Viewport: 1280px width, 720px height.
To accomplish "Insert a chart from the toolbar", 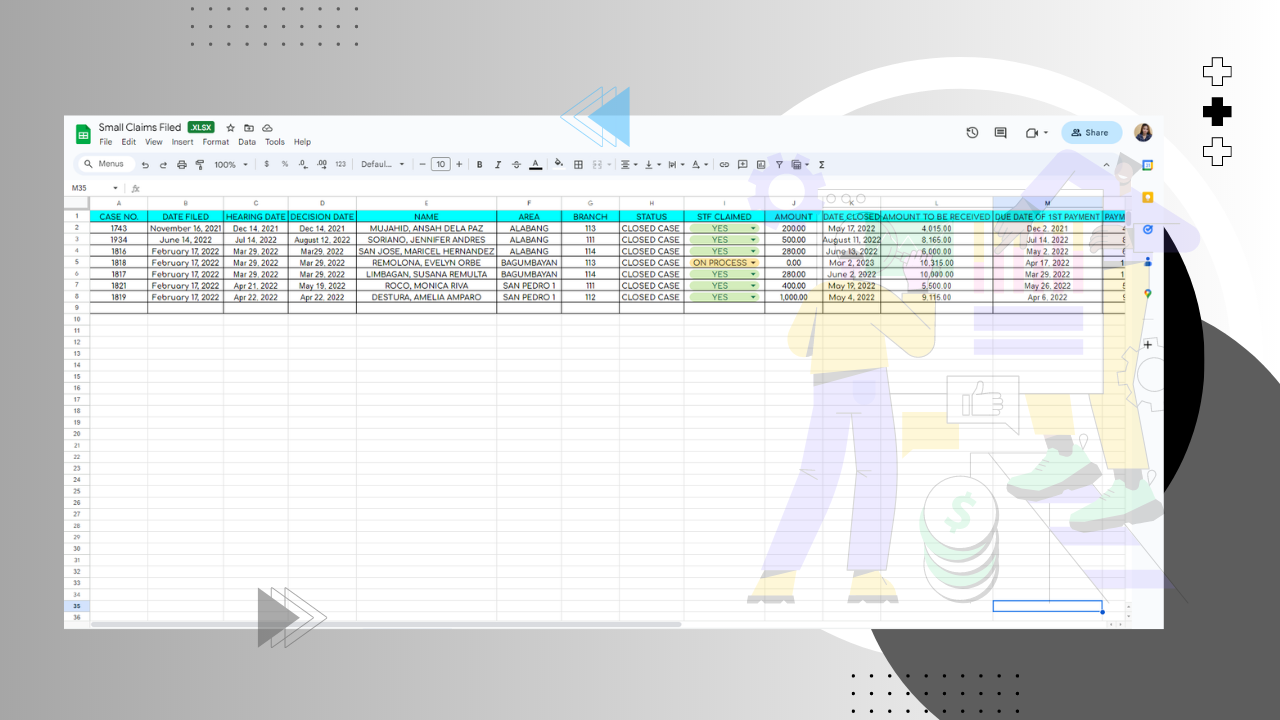I will (761, 164).
